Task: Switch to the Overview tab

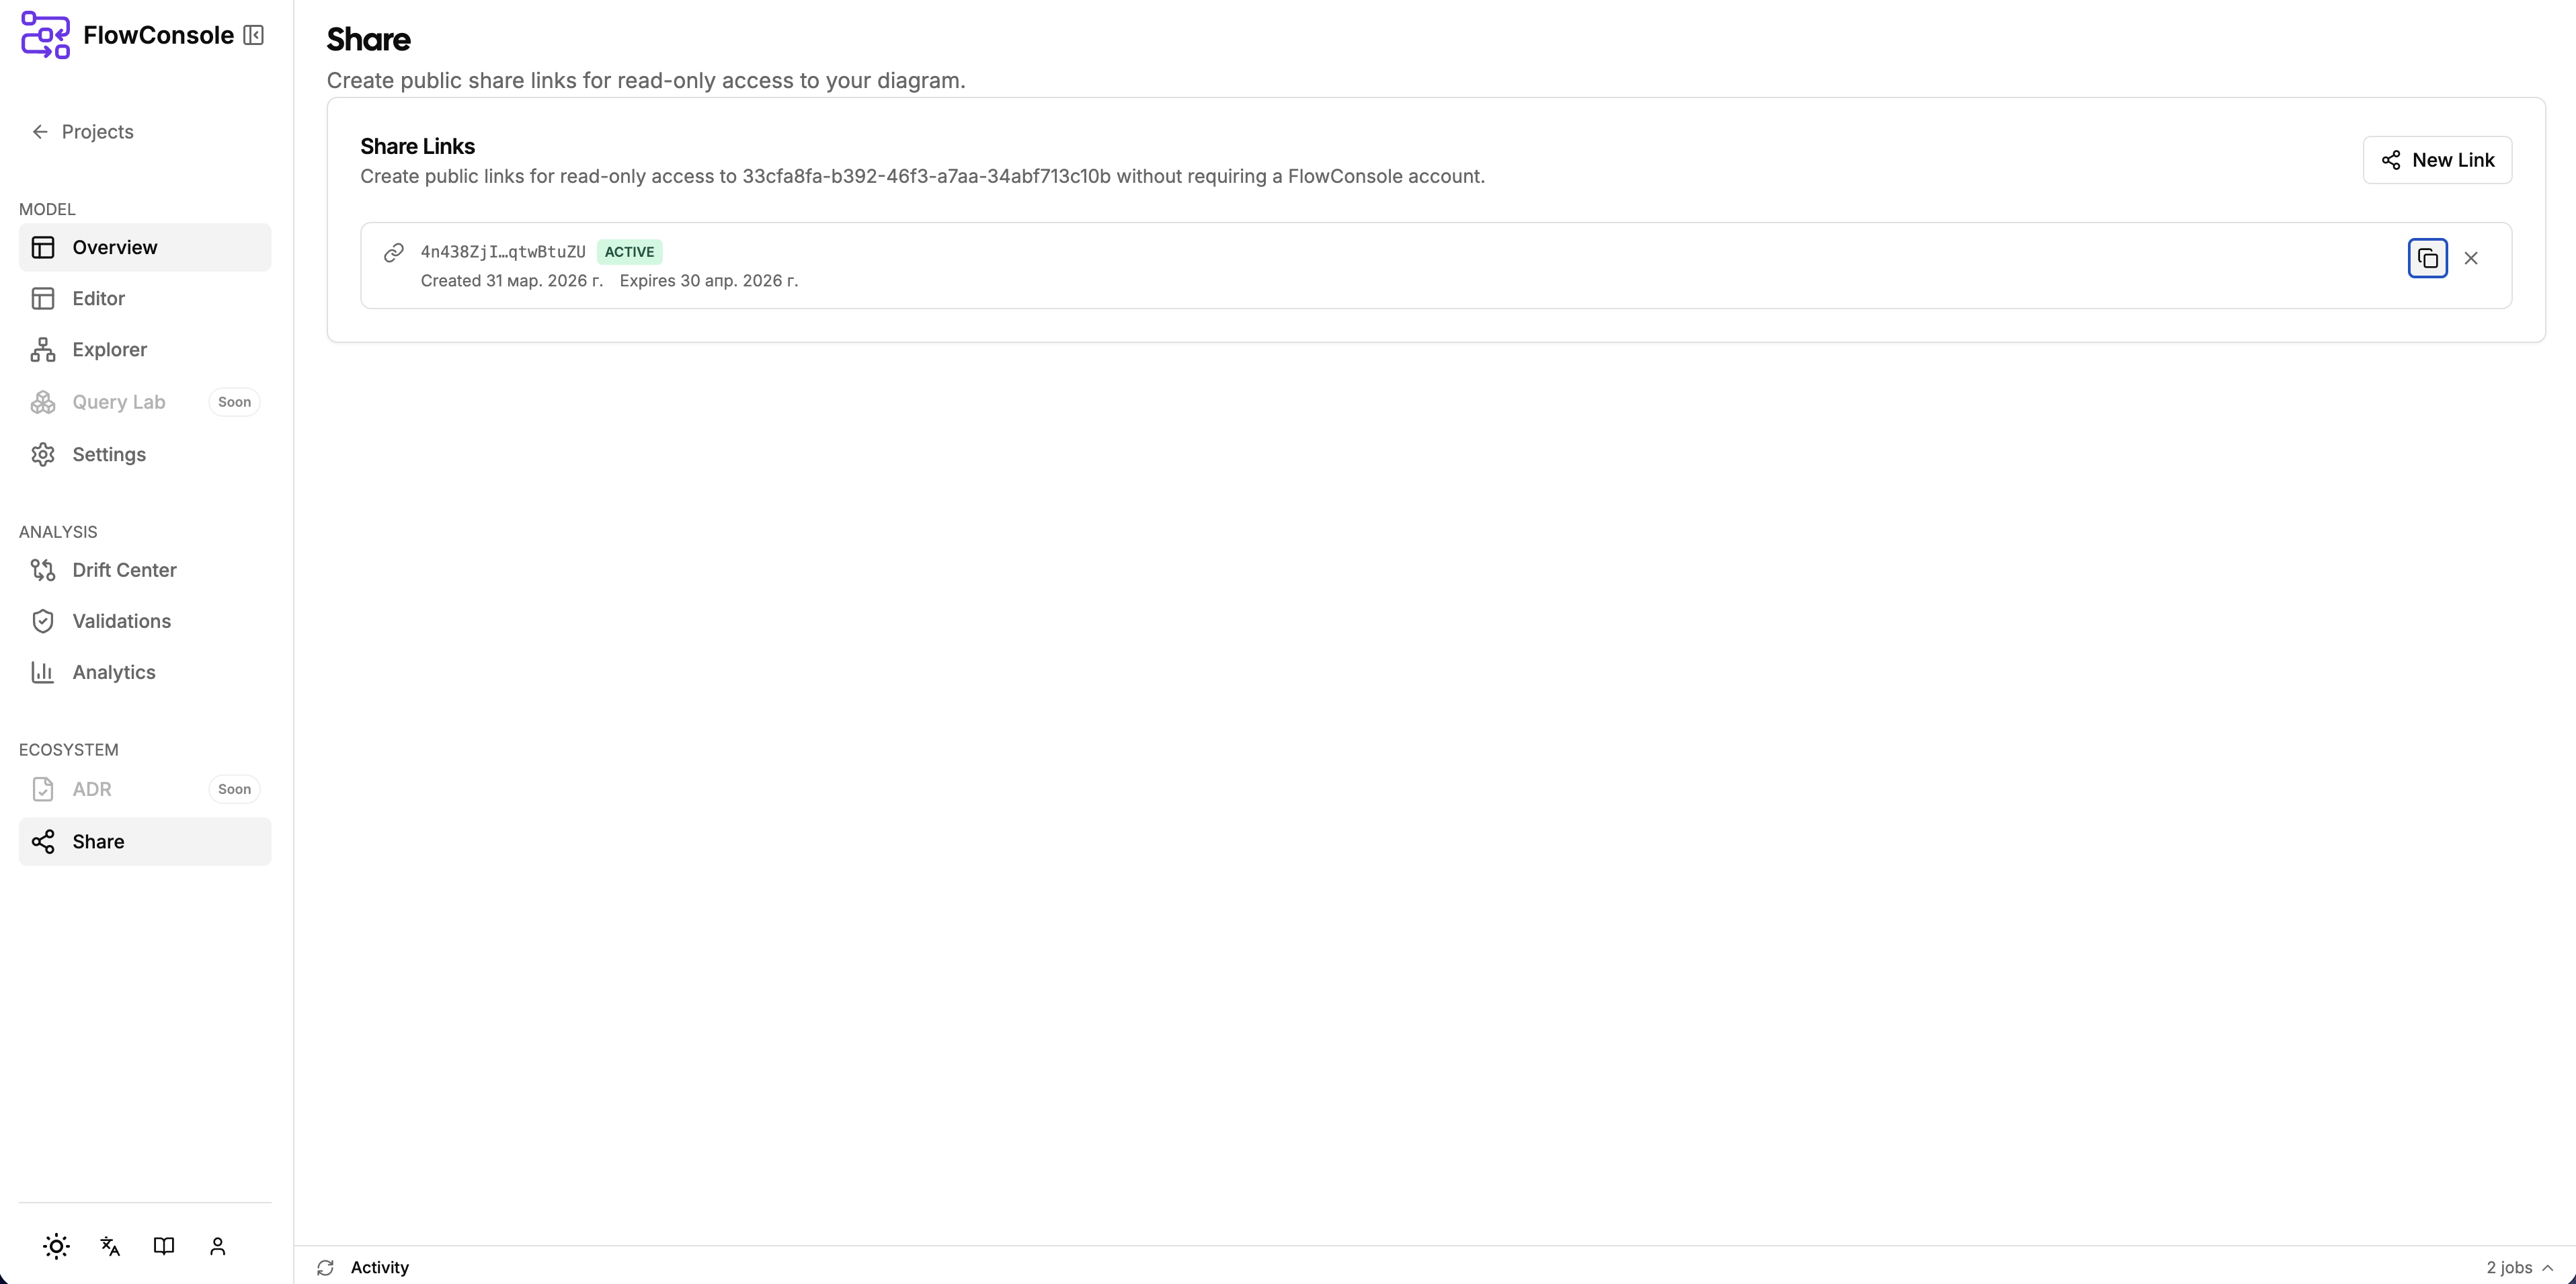Action: point(114,247)
